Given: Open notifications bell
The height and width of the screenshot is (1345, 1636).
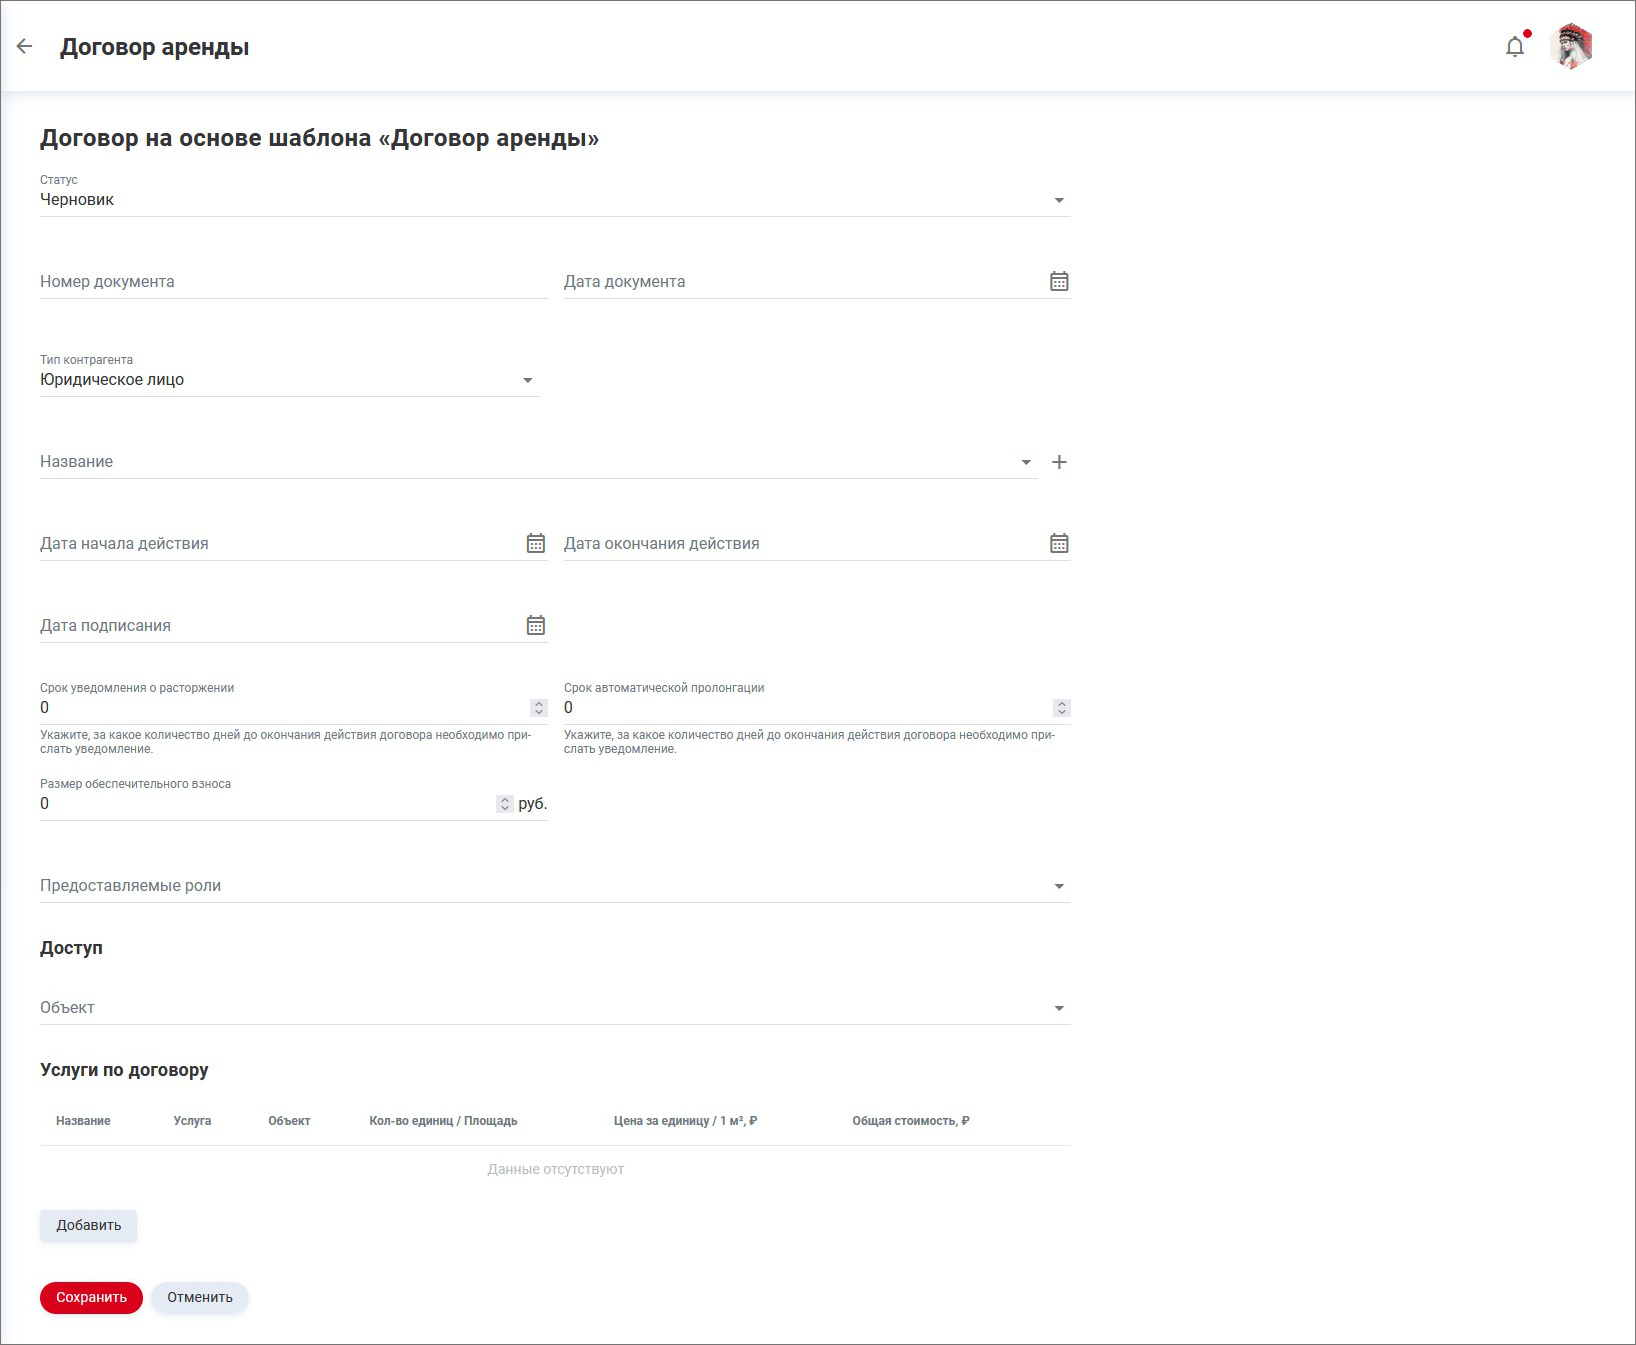Looking at the screenshot, I should point(1515,47).
